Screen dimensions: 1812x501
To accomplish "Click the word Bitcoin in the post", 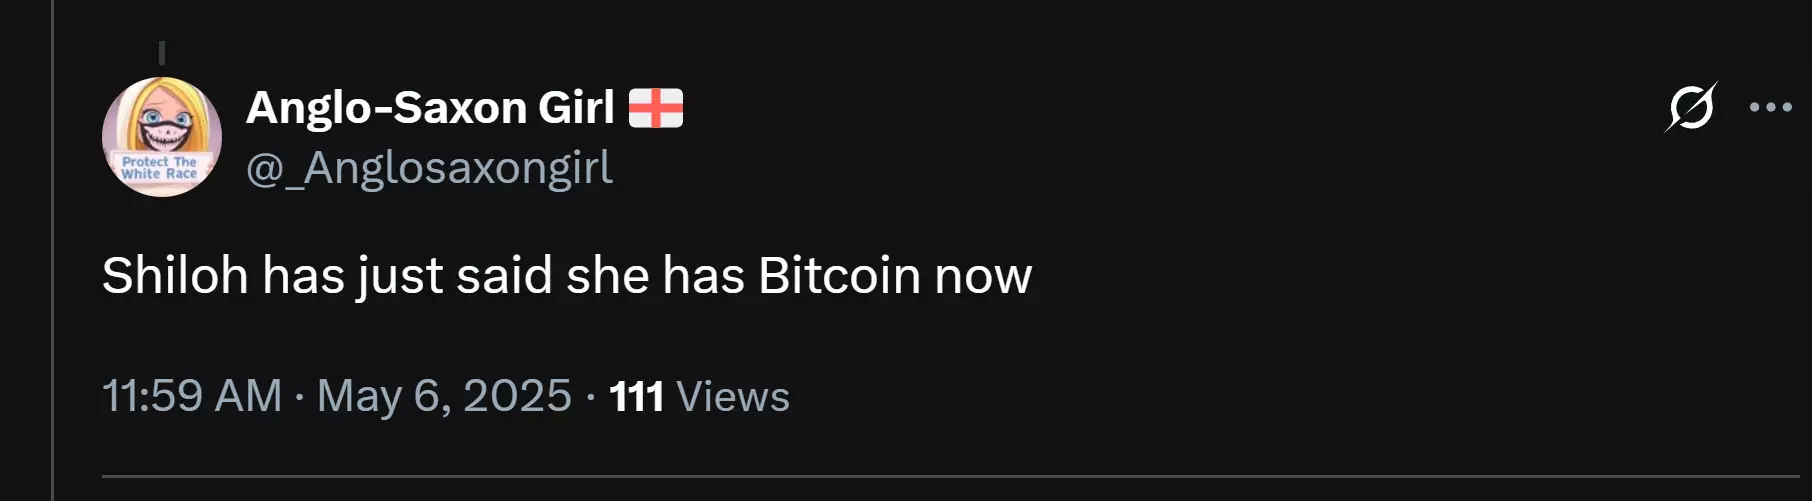I will 839,275.
